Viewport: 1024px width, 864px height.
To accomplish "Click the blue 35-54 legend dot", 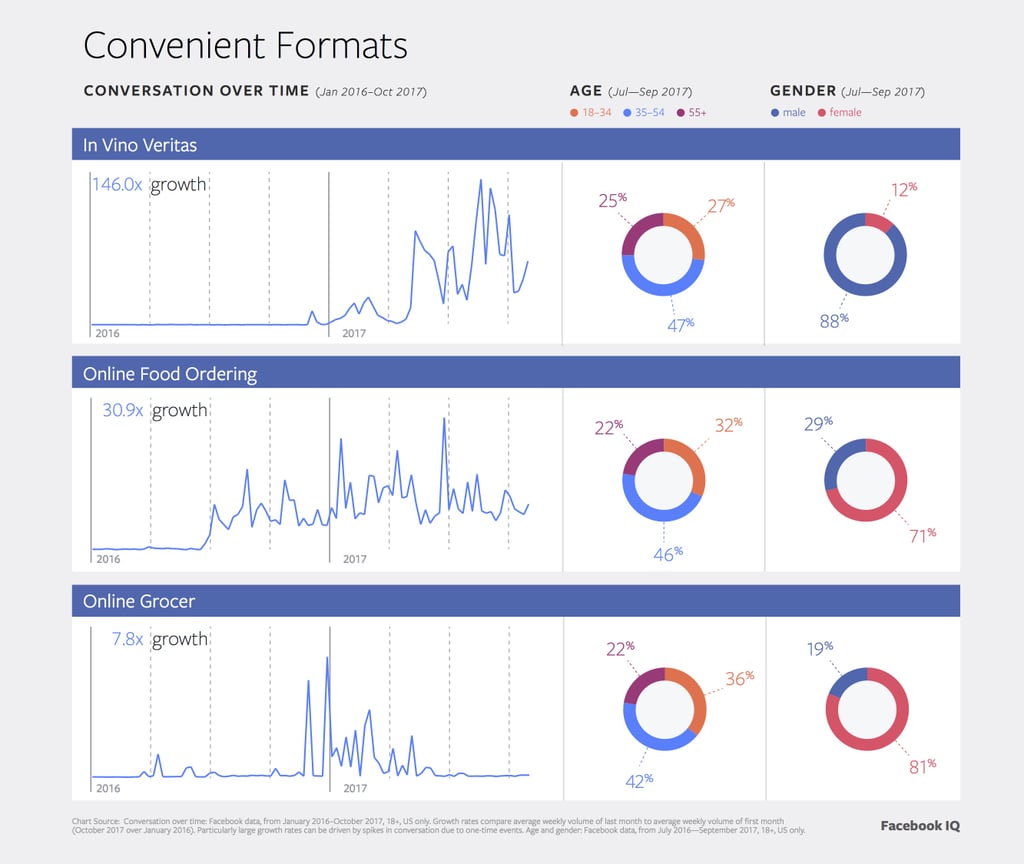I will [626, 113].
